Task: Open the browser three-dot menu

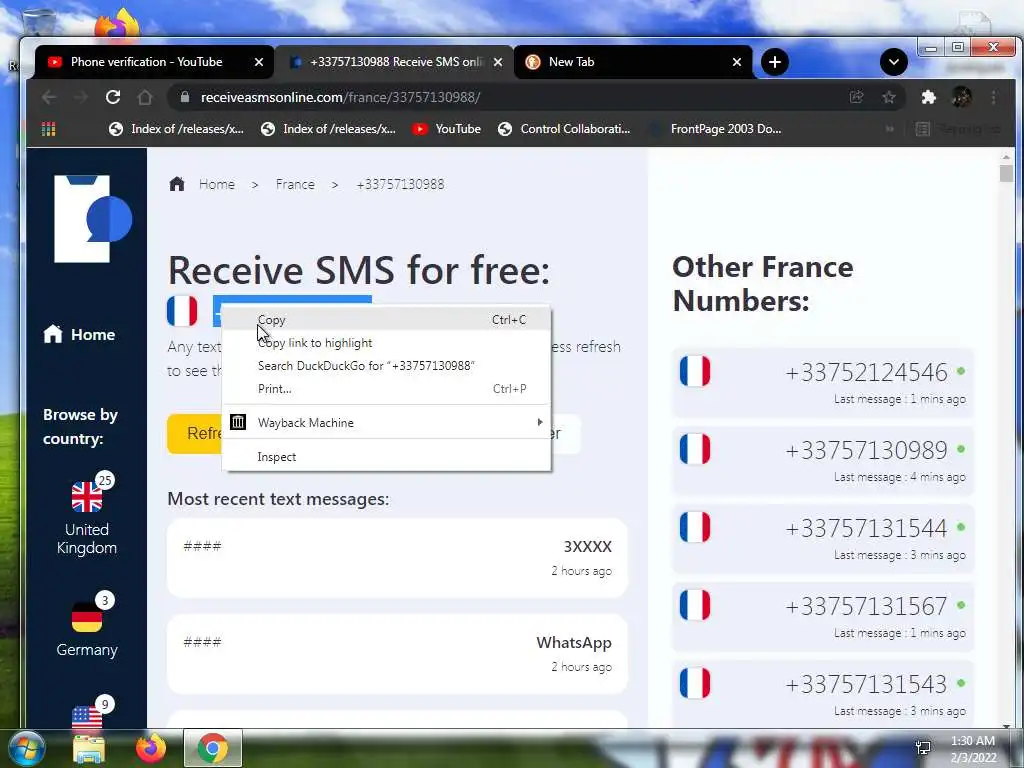Action: coord(993,97)
